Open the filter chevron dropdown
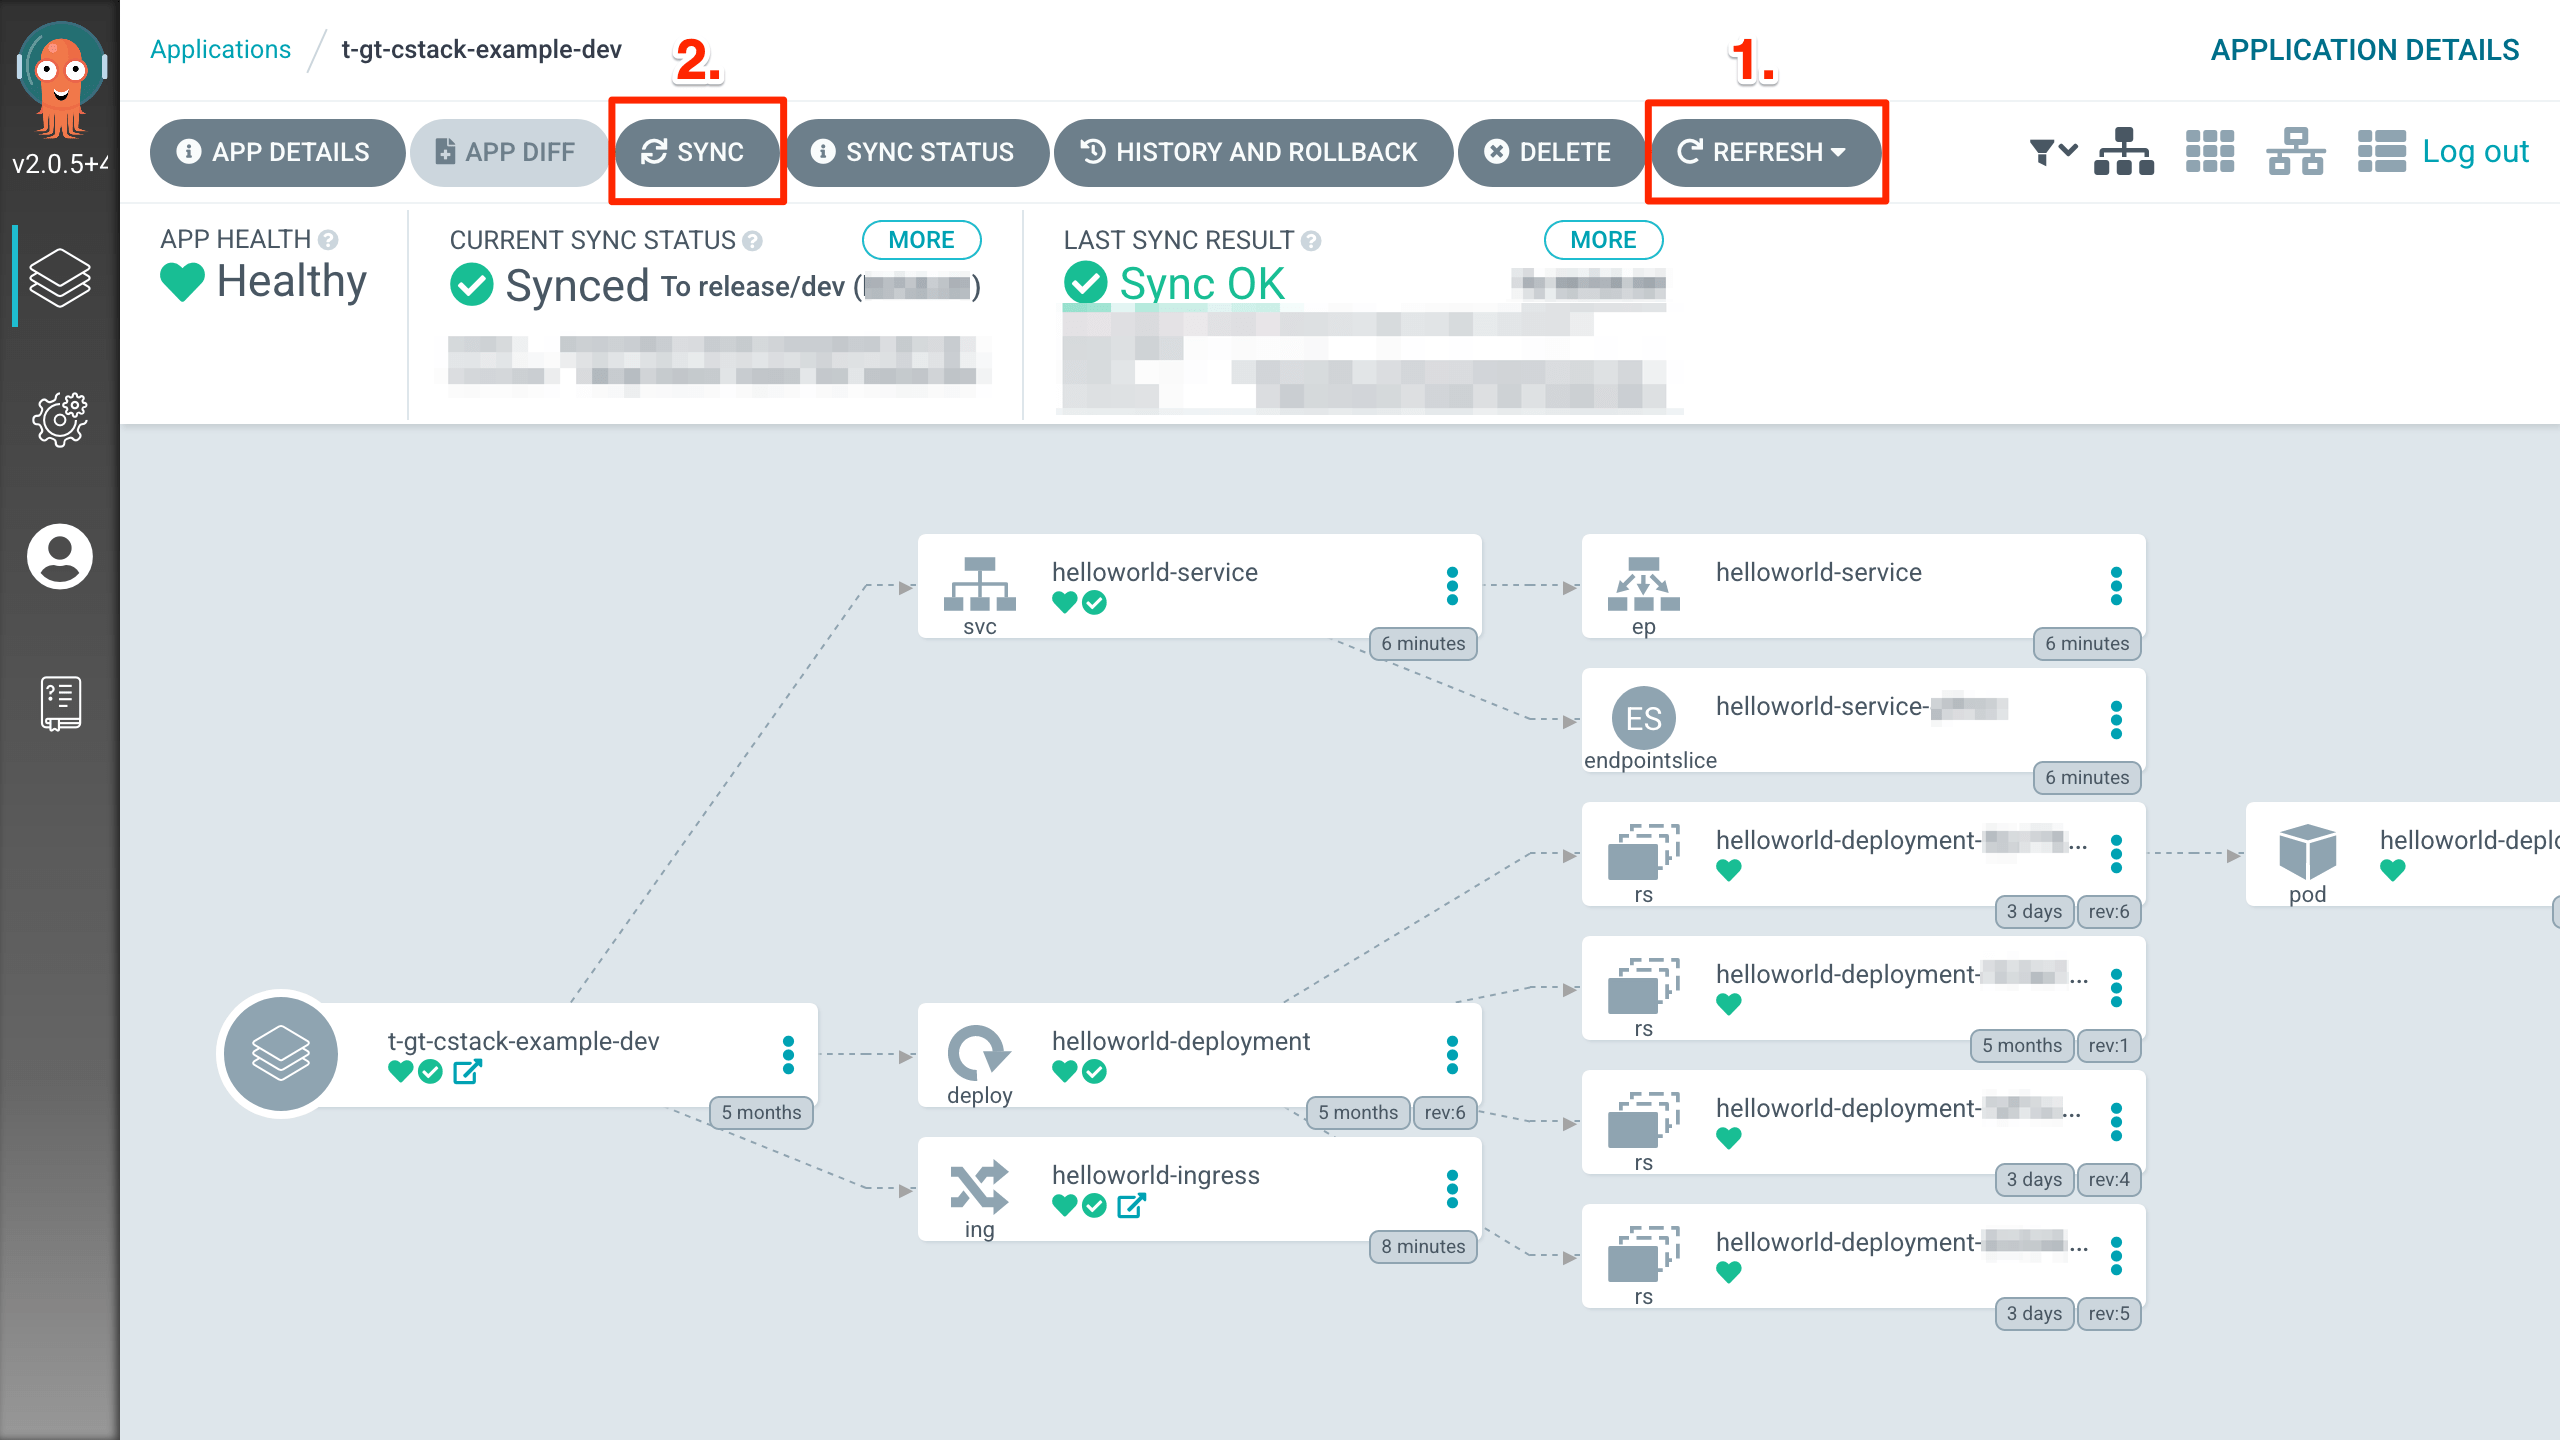The height and width of the screenshot is (1440, 2560). pyautogui.click(x=2068, y=150)
